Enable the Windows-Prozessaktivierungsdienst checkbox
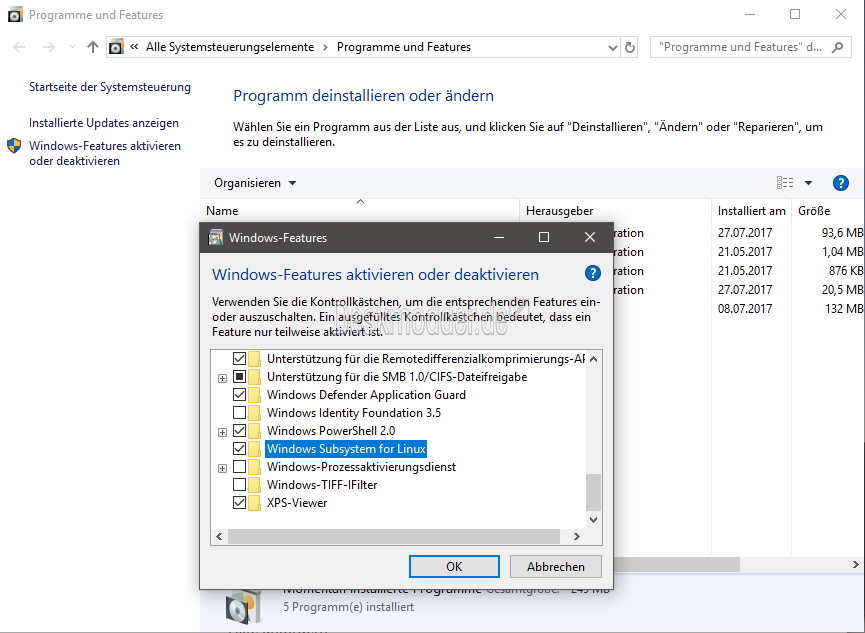Screen dimensions: 865x633 pyautogui.click(x=239, y=467)
